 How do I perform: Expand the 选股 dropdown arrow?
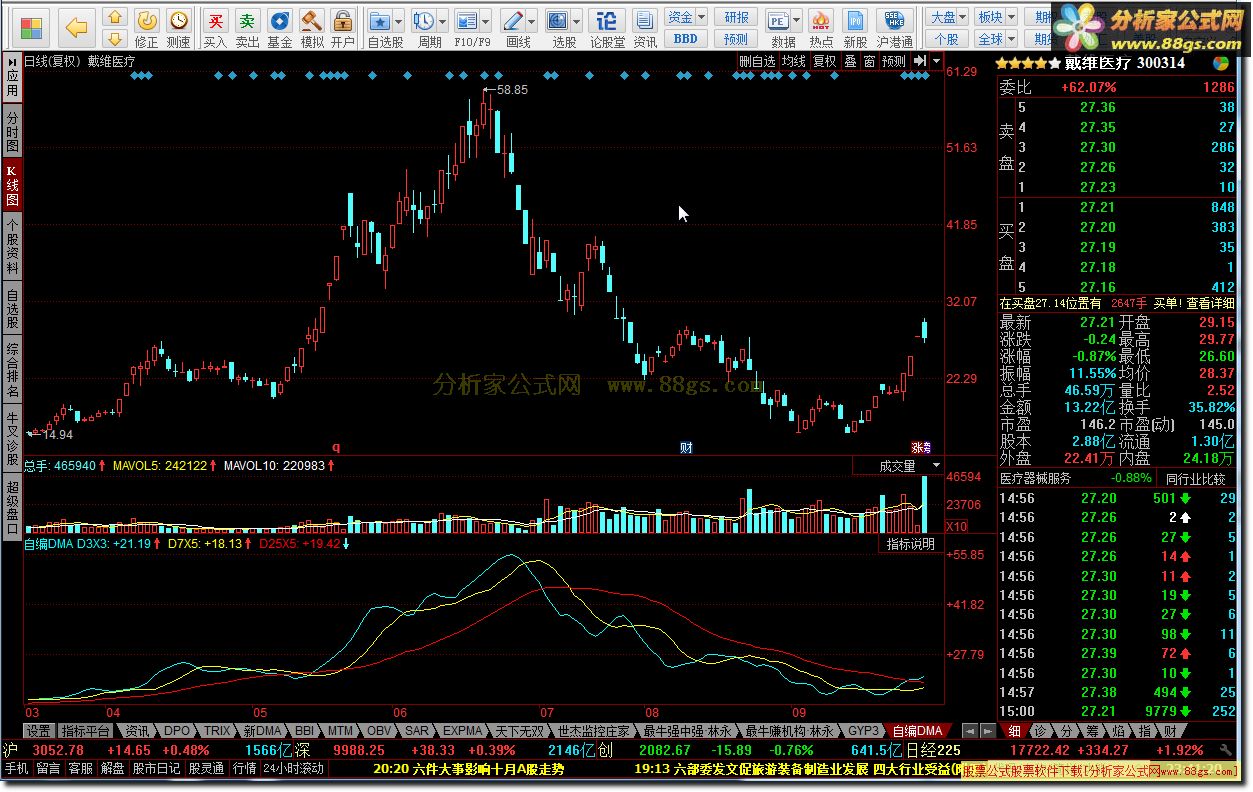click(578, 20)
